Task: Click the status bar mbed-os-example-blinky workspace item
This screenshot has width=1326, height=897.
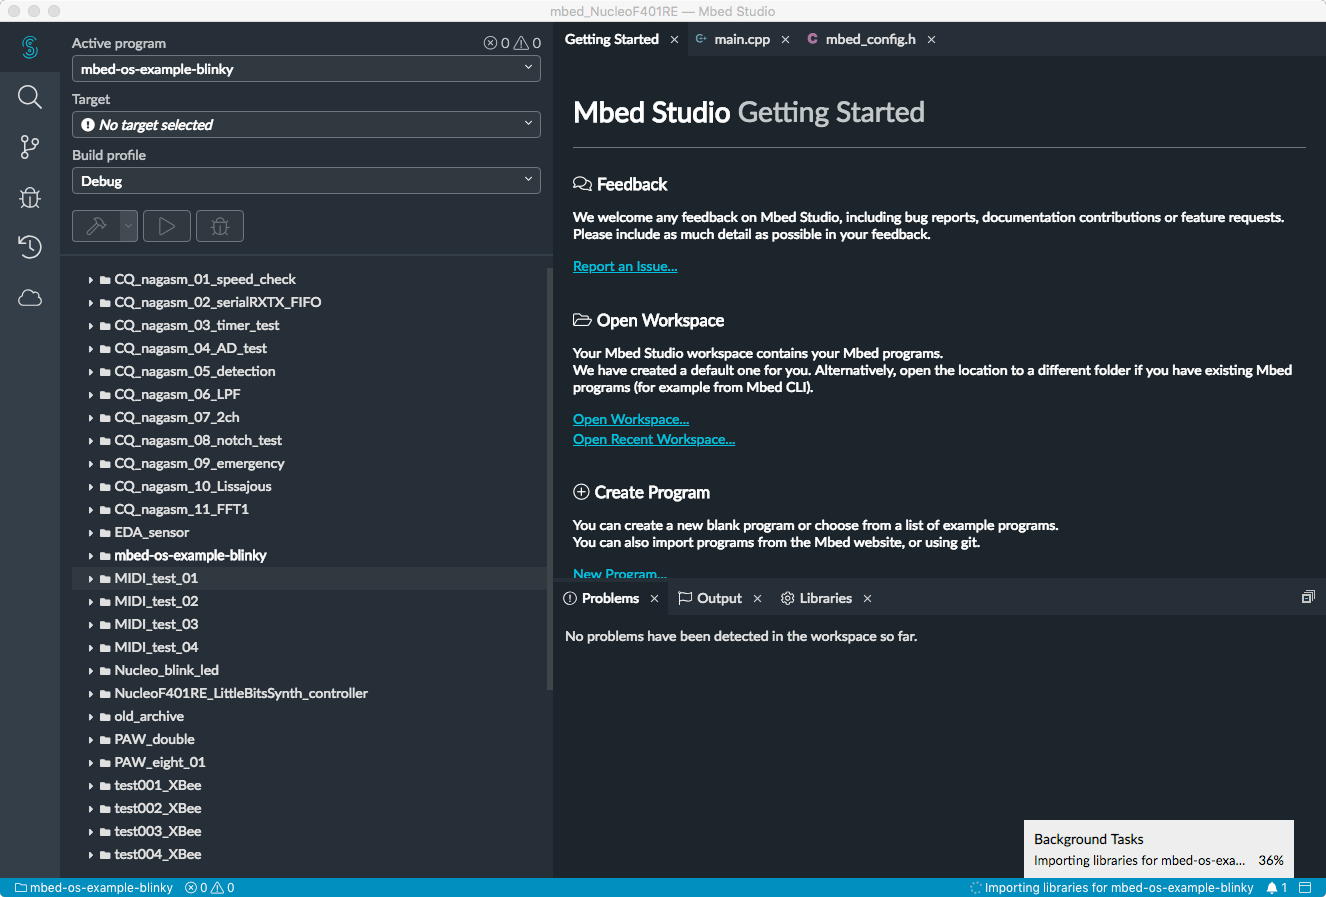Action: click(x=94, y=888)
